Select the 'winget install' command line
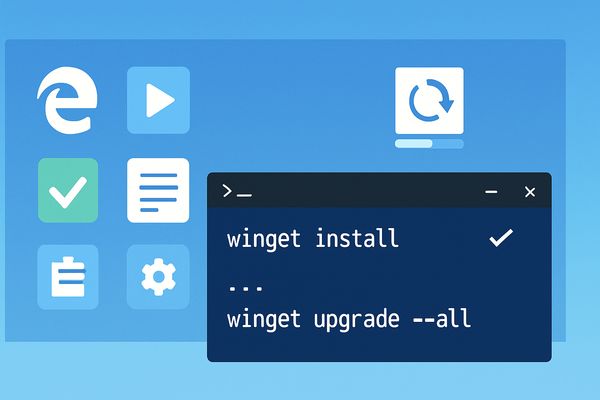The height and width of the screenshot is (400, 600). 313,239
